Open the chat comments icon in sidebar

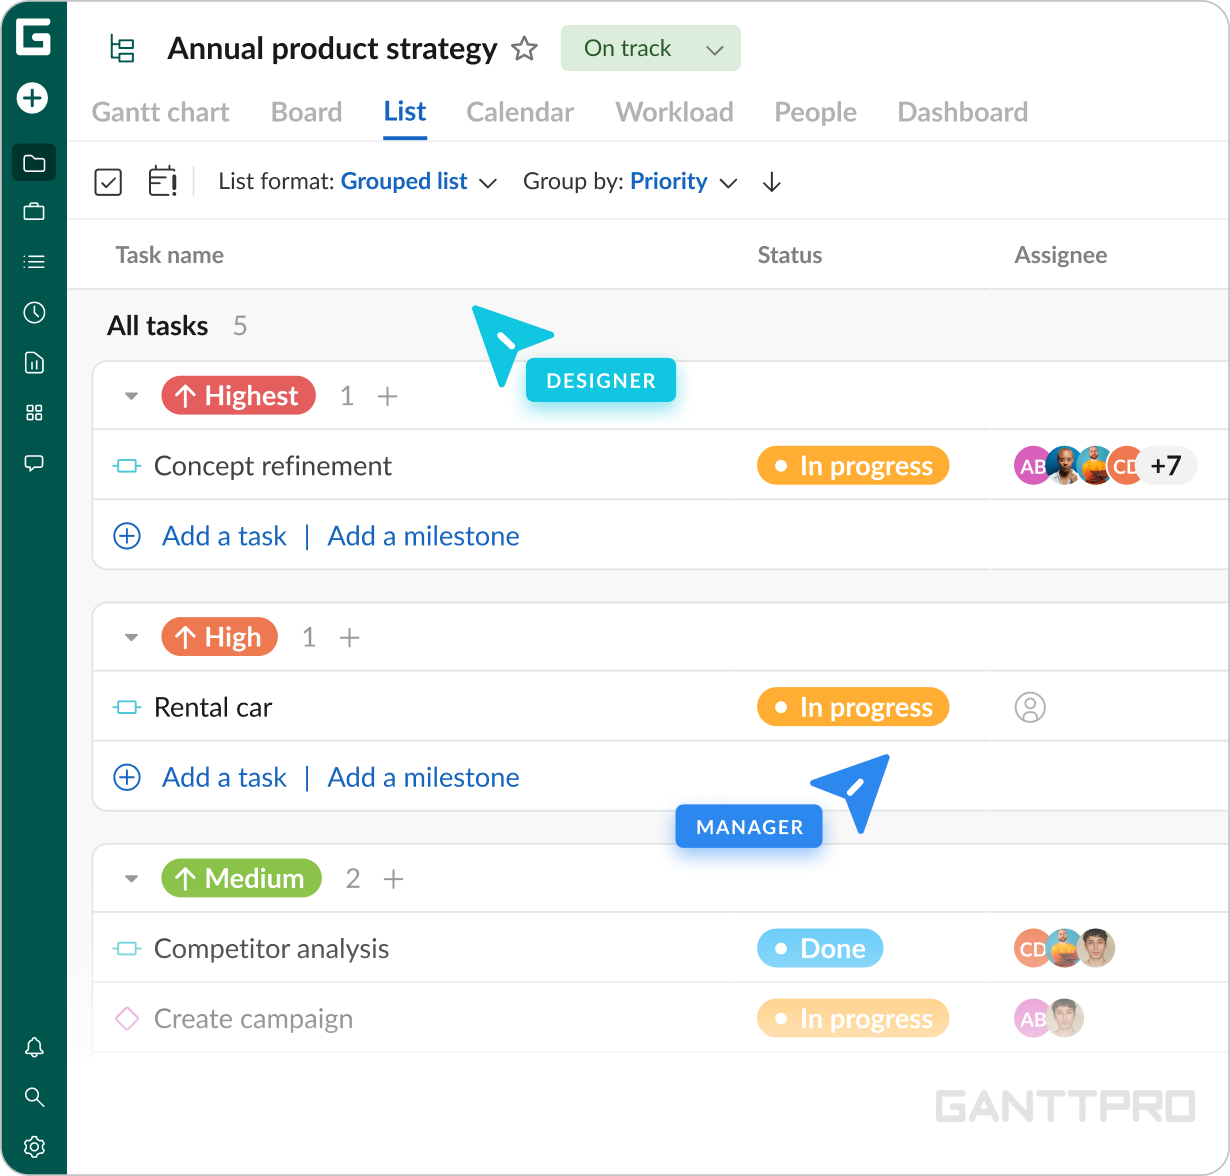pyautogui.click(x=34, y=463)
